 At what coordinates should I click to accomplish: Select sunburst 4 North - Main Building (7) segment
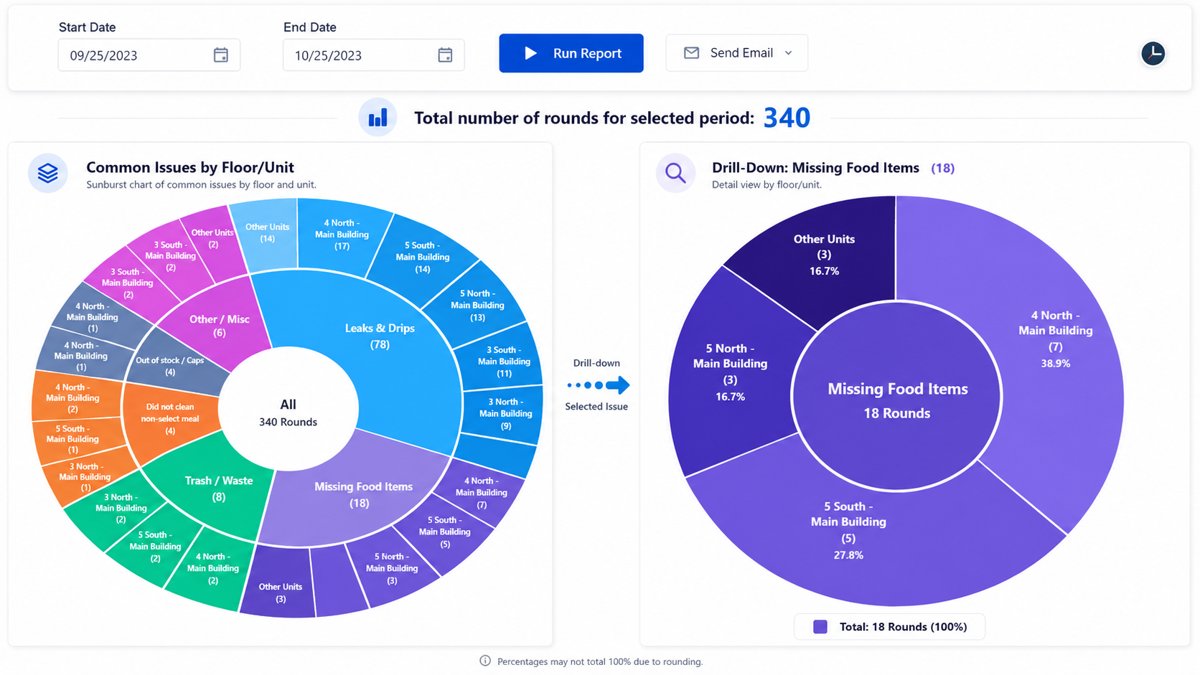[x=482, y=492]
